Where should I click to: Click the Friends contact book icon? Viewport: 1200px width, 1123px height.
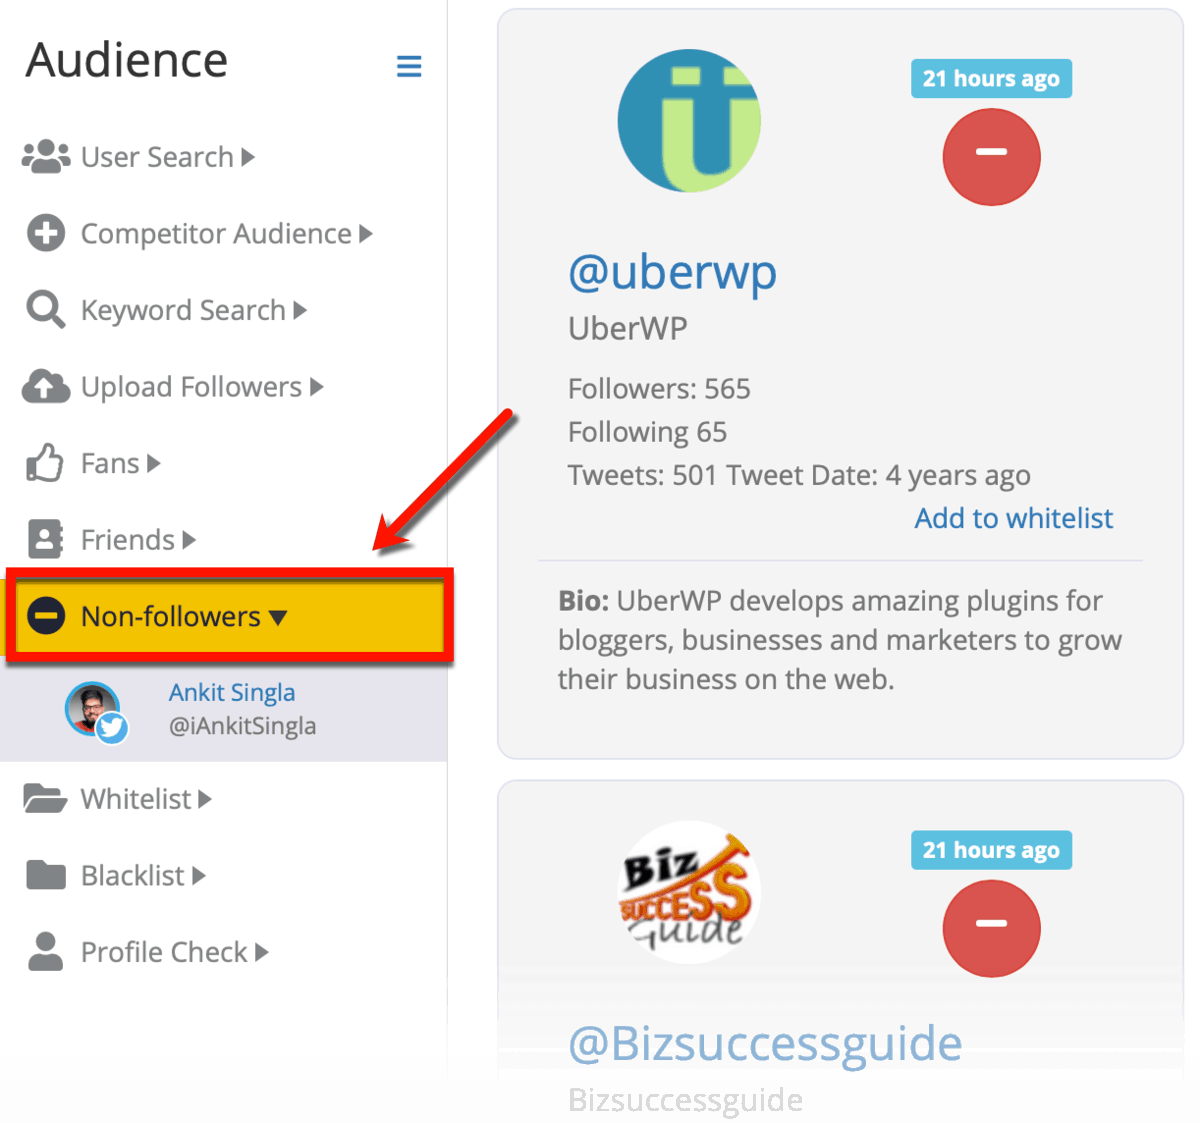45,540
